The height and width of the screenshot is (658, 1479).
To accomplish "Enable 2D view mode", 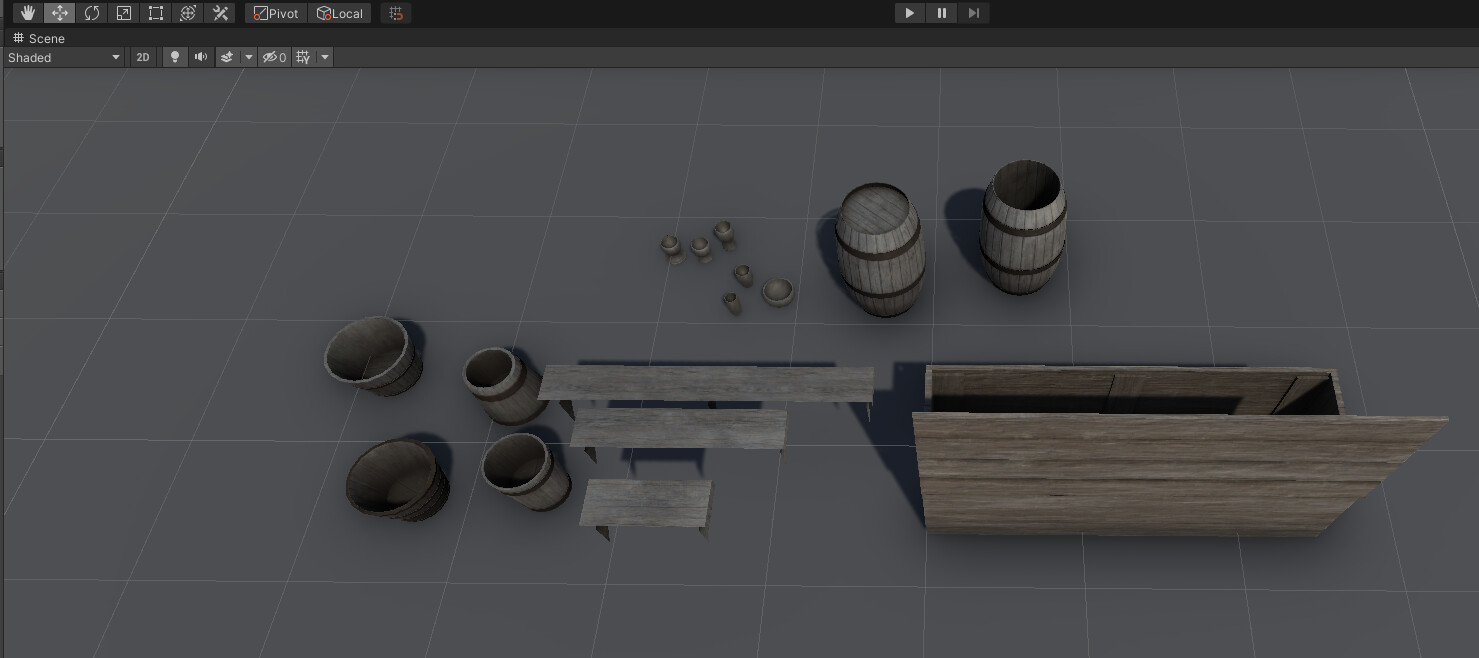I will 142,57.
